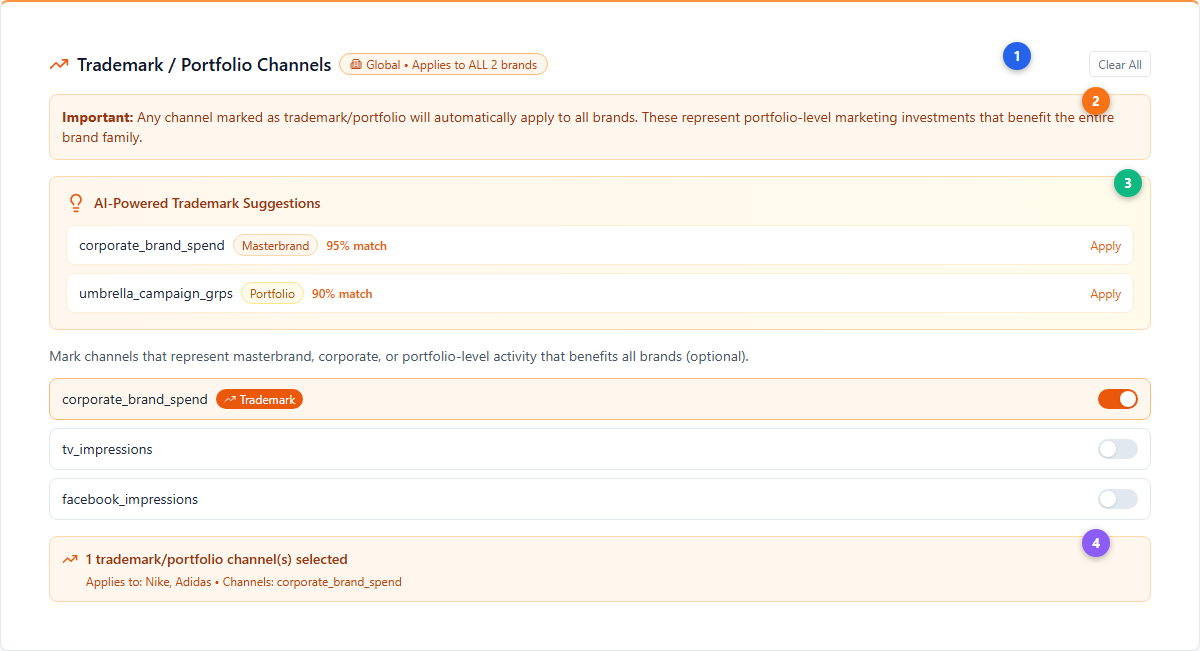
Task: Click the 1 trademark/portfolio channel(s) selected text
Action: click(216, 559)
